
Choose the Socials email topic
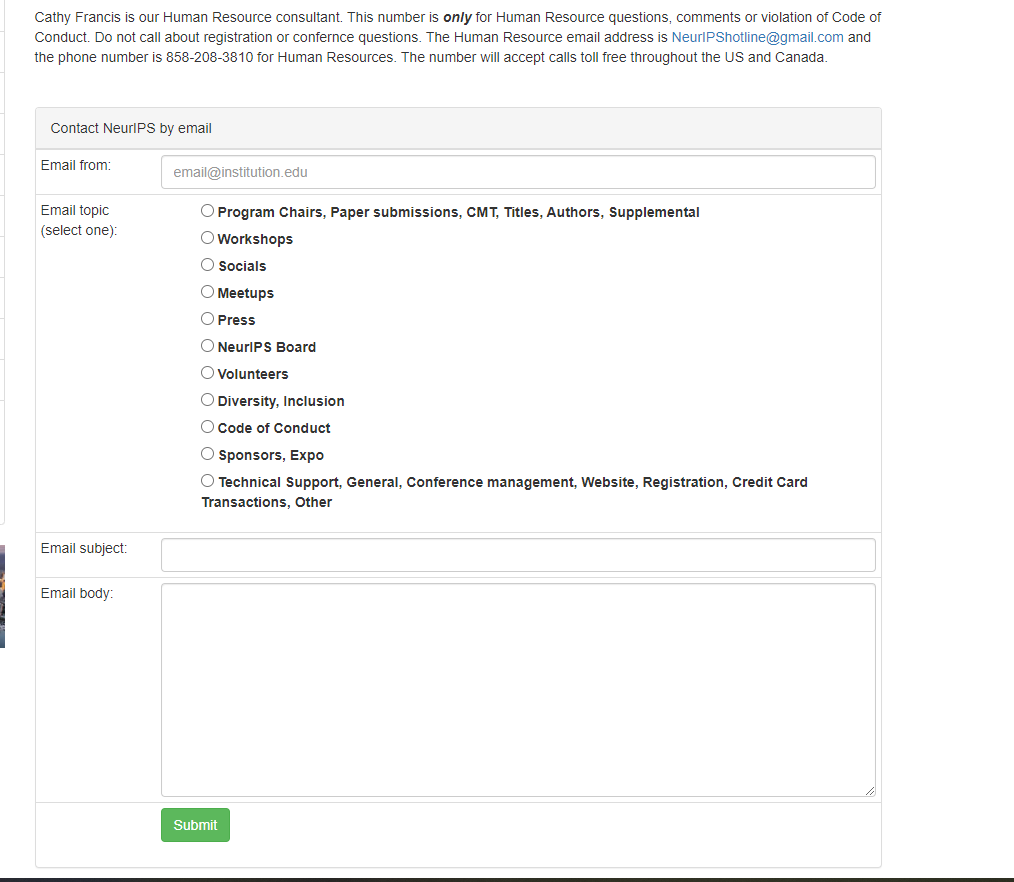tap(207, 265)
